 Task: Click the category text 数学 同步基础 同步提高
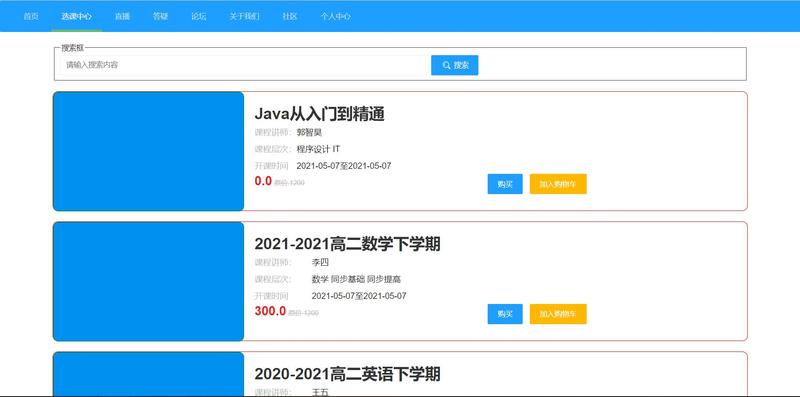(x=356, y=280)
